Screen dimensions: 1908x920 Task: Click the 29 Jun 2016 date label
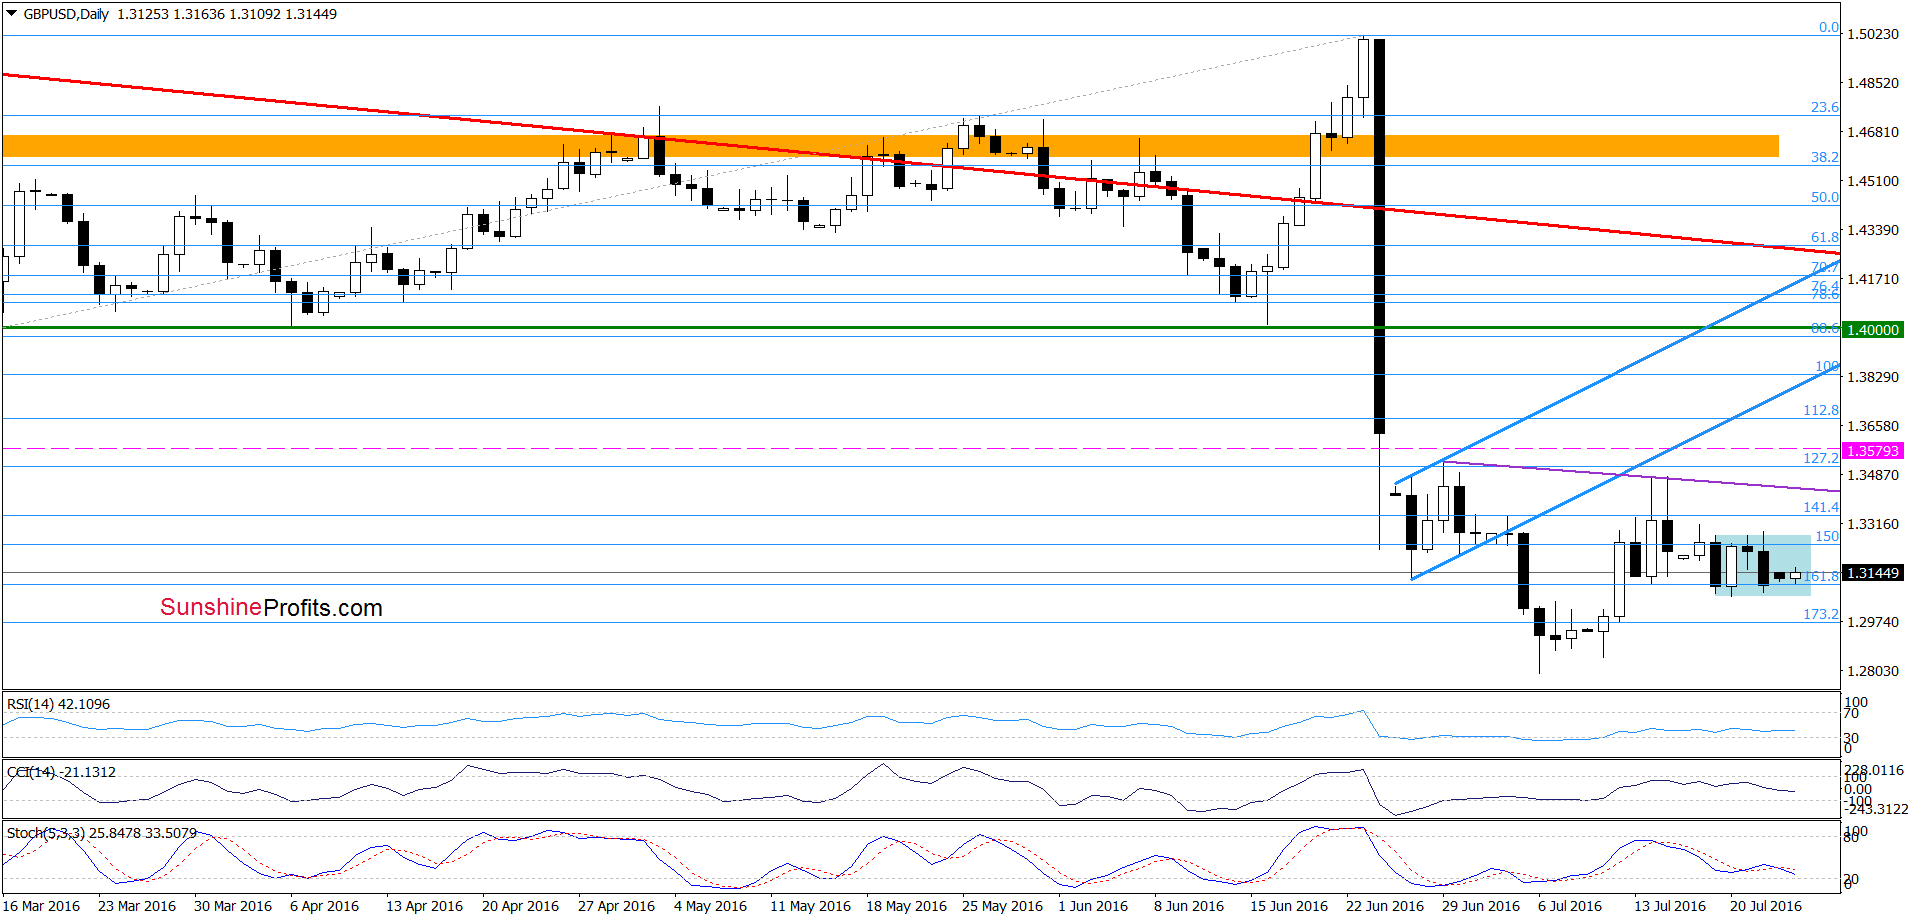tap(1481, 906)
